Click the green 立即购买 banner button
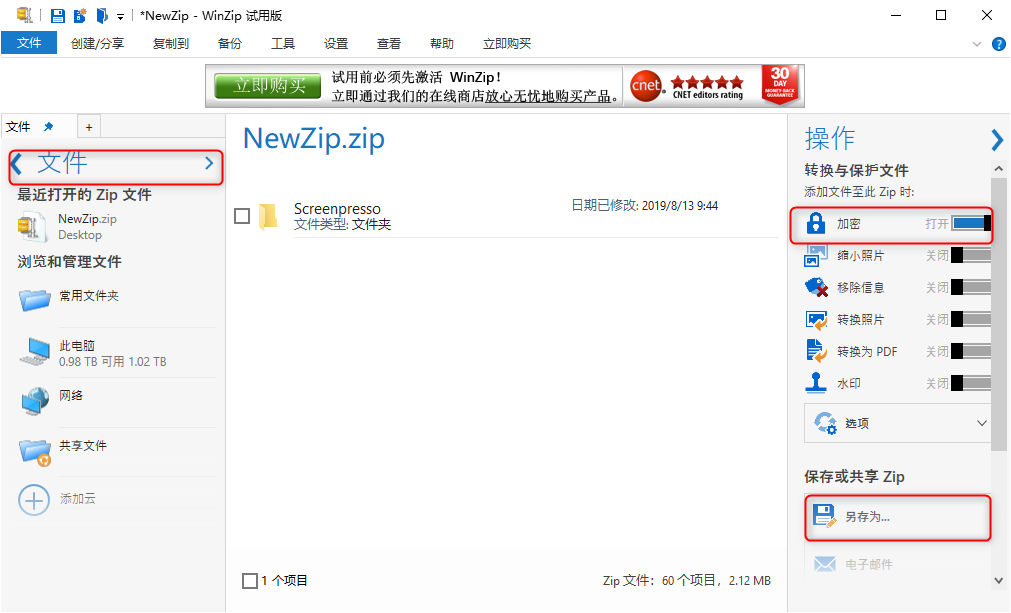The height and width of the screenshot is (613, 1011). (x=268, y=85)
